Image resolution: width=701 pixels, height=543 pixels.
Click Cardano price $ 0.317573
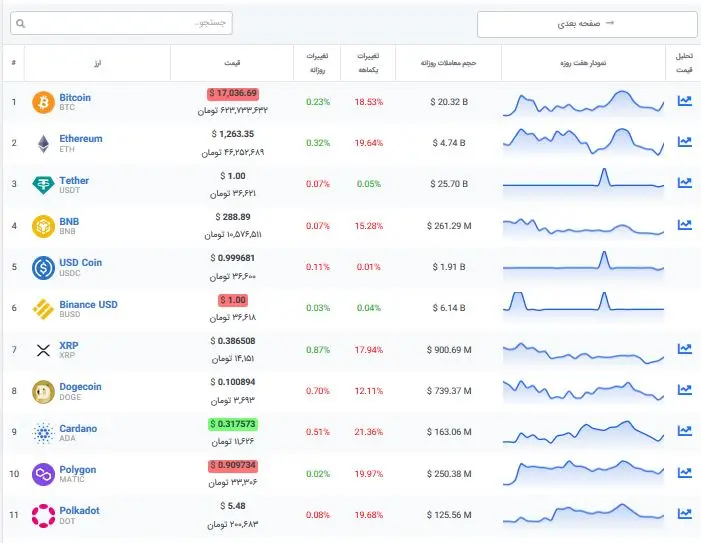click(233, 424)
